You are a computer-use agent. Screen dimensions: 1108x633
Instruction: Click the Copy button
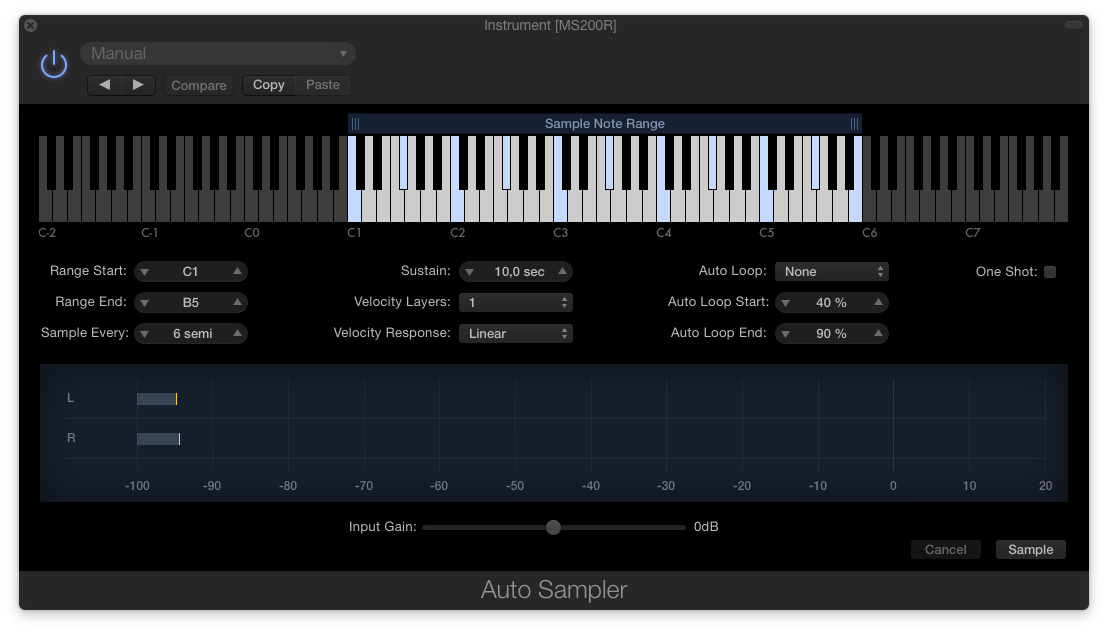pyautogui.click(x=269, y=85)
